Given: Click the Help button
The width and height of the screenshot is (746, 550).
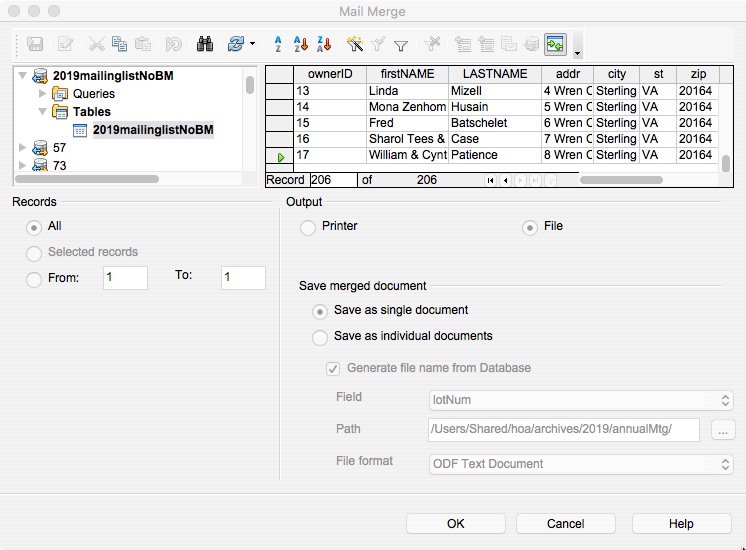Looking at the screenshot, I should 680,523.
